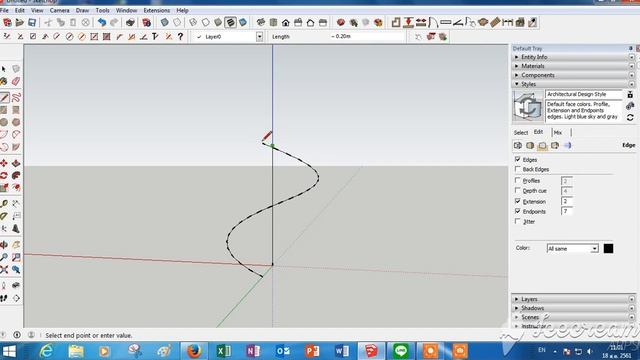The image size is (640, 360).
Task: Enable the Jitter checkbox
Action: tap(518, 221)
